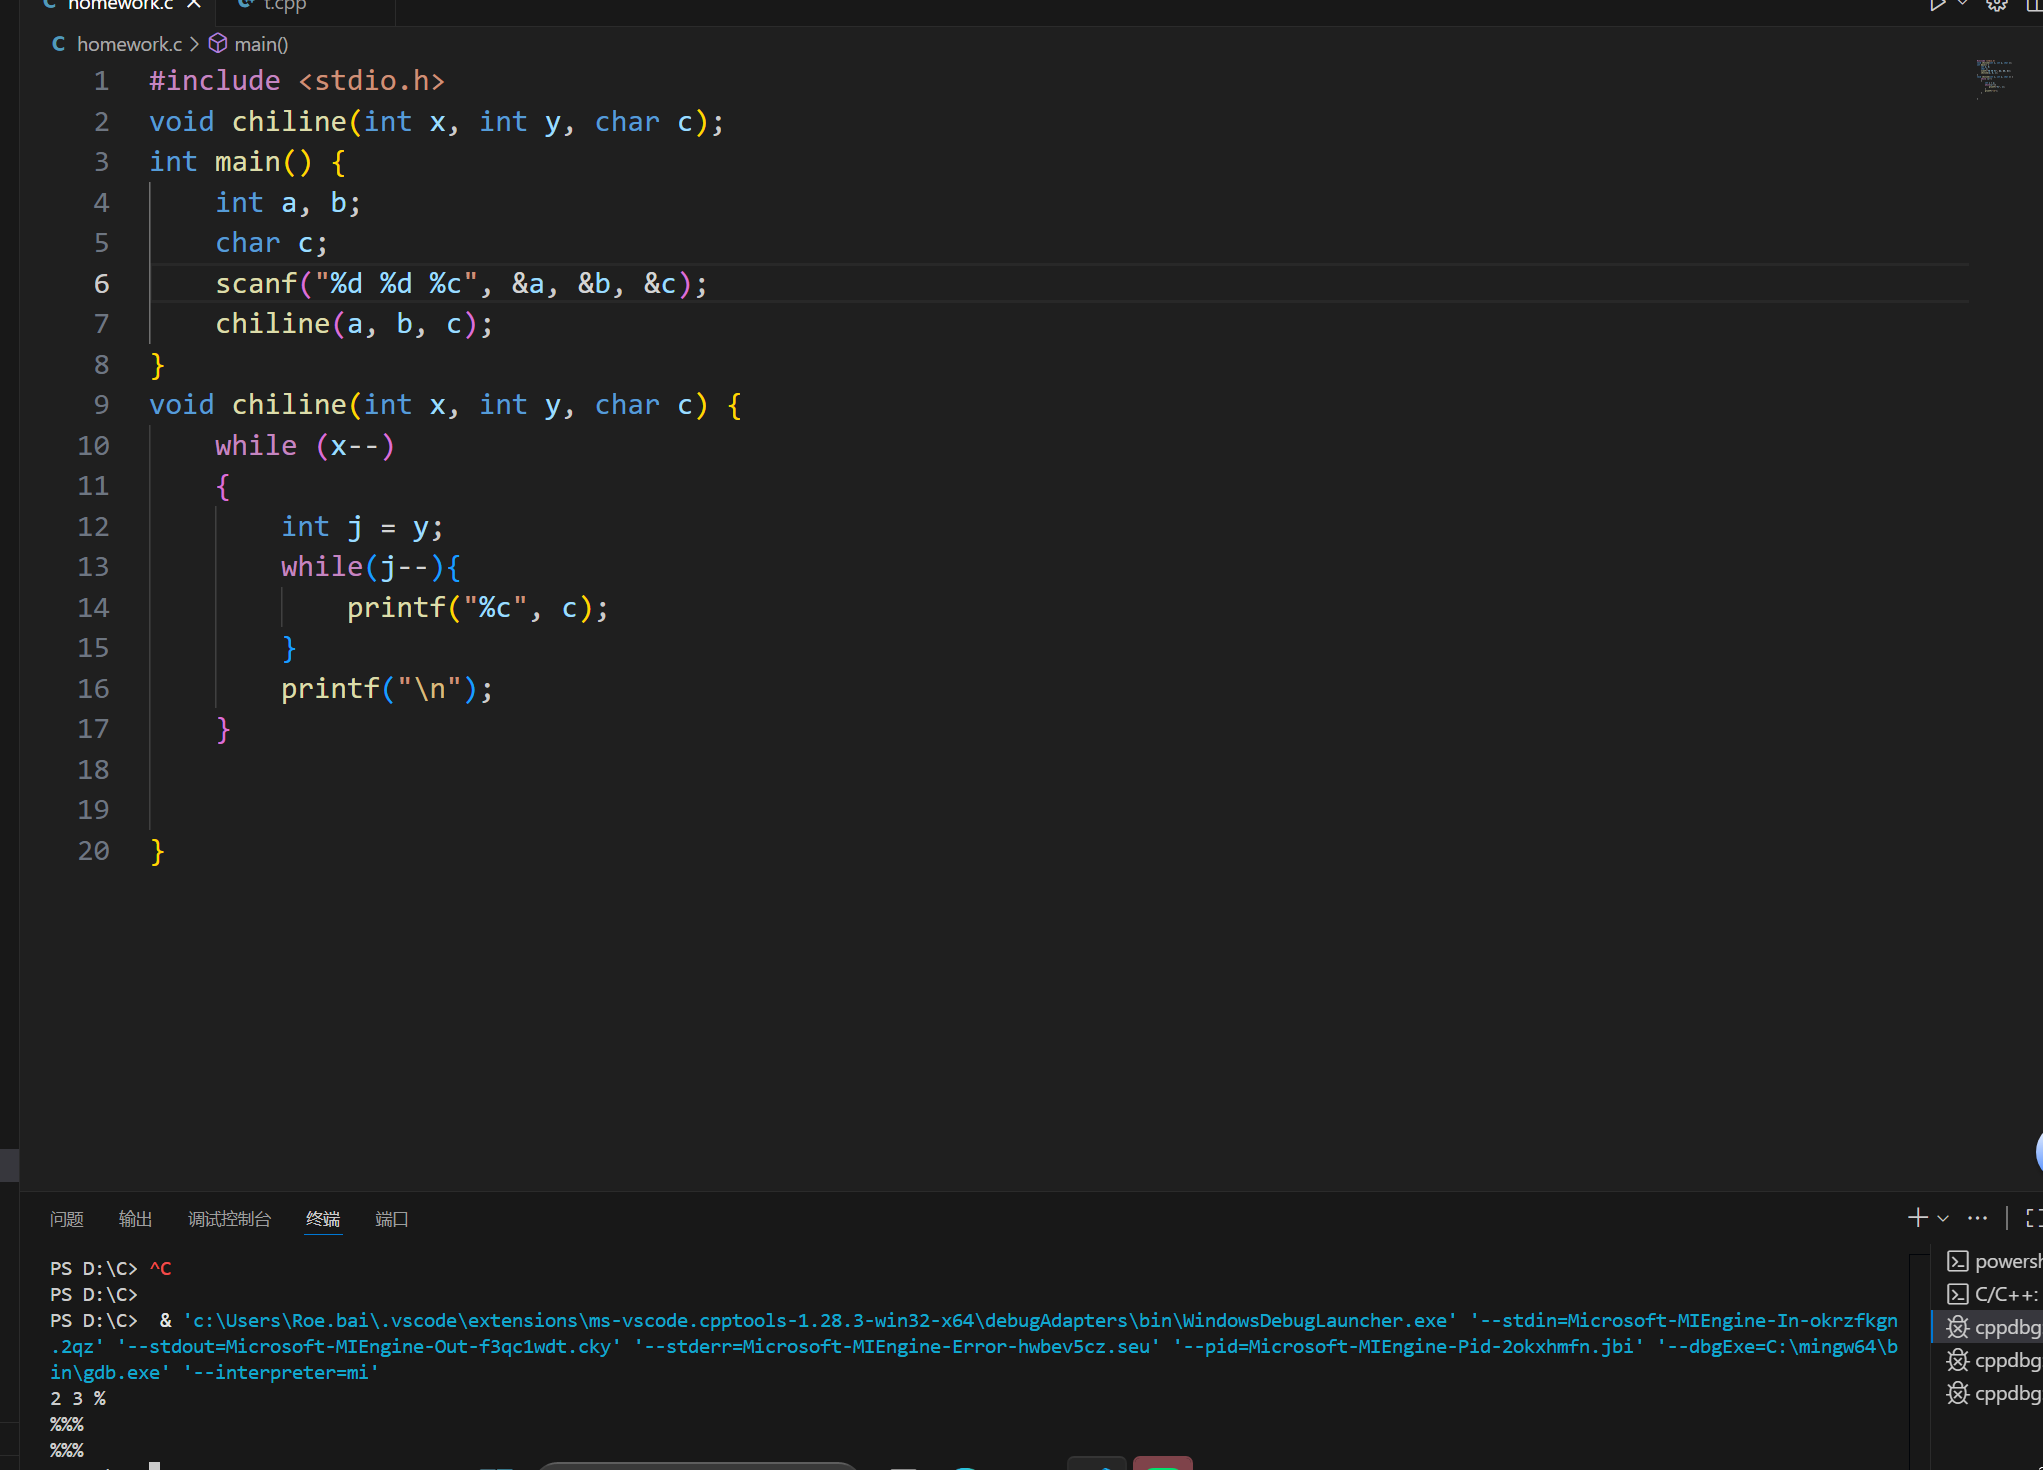Click main() symbol in breadcrumb
The width and height of the screenshot is (2043, 1470).
click(260, 44)
